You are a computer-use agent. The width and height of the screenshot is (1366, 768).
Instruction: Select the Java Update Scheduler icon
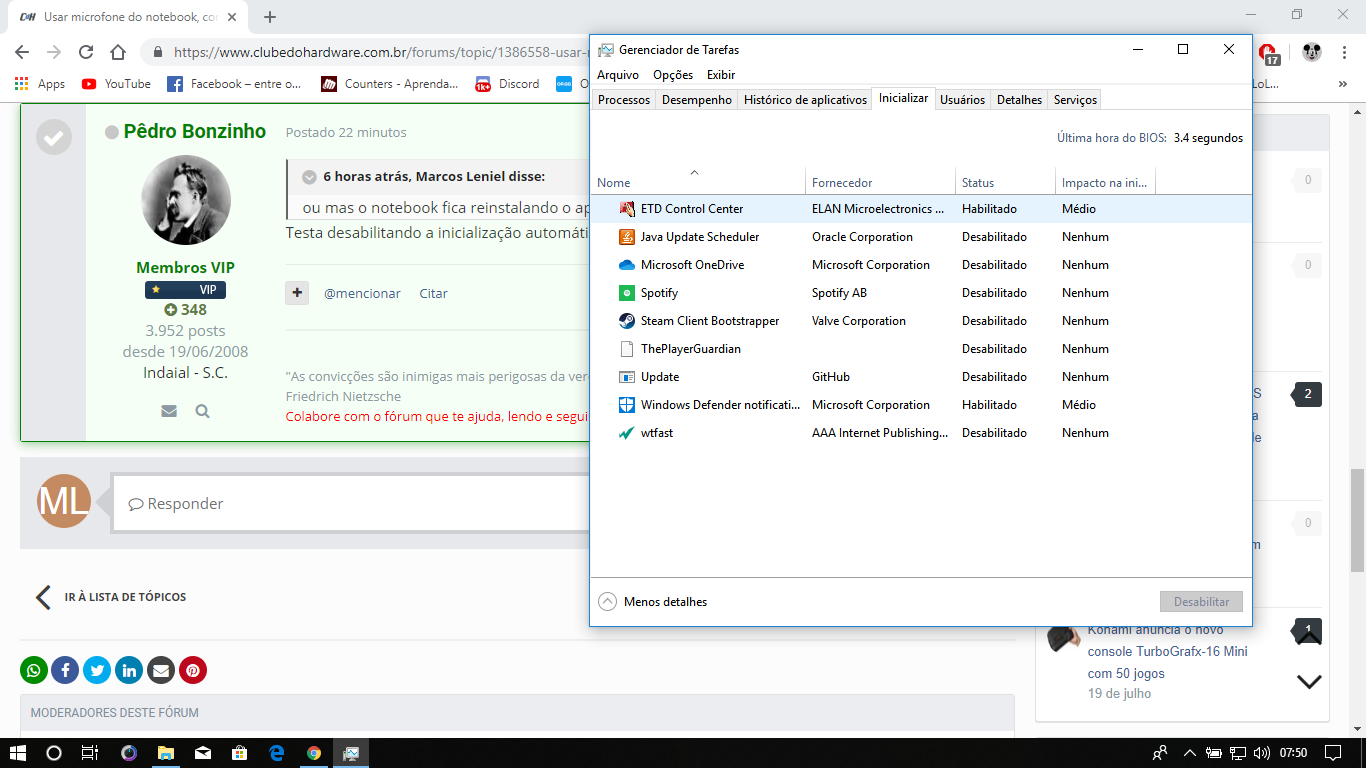[x=627, y=237]
